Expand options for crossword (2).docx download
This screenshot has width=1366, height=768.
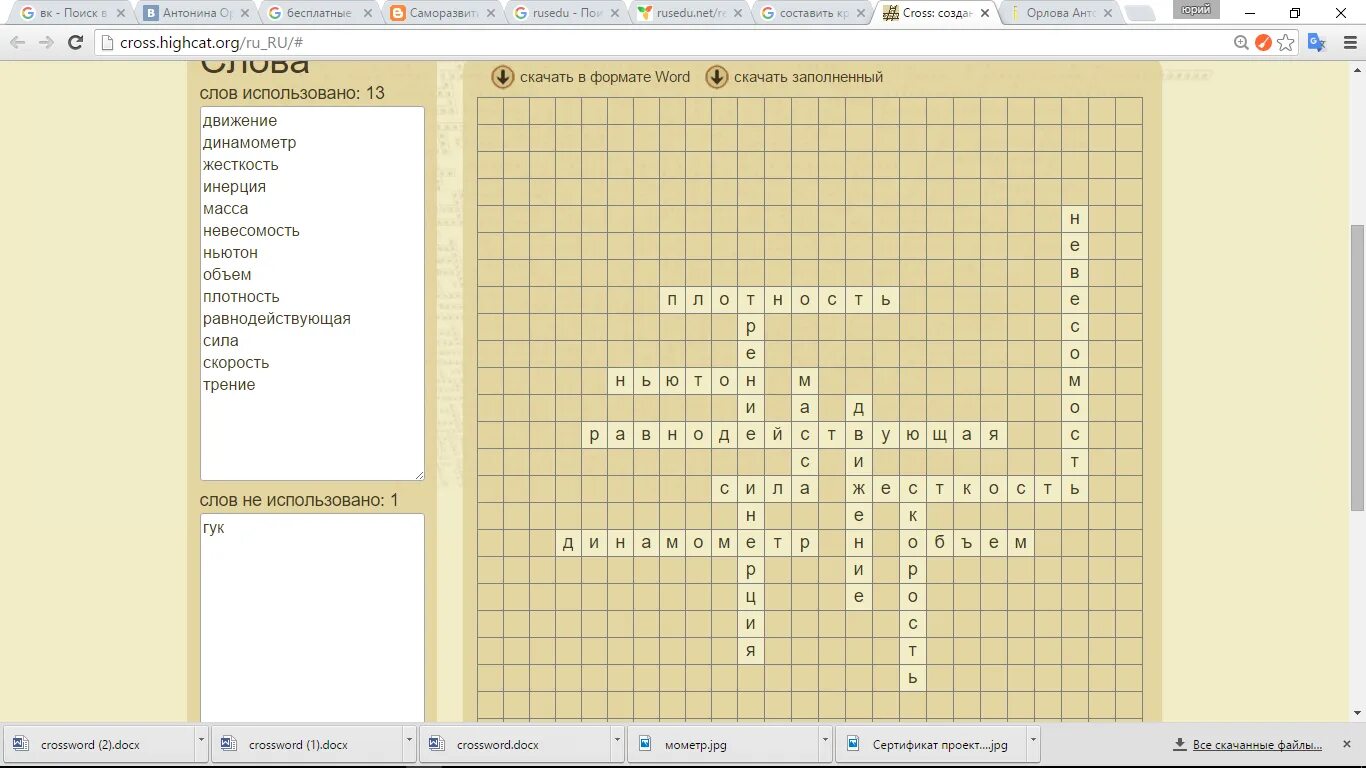point(201,744)
